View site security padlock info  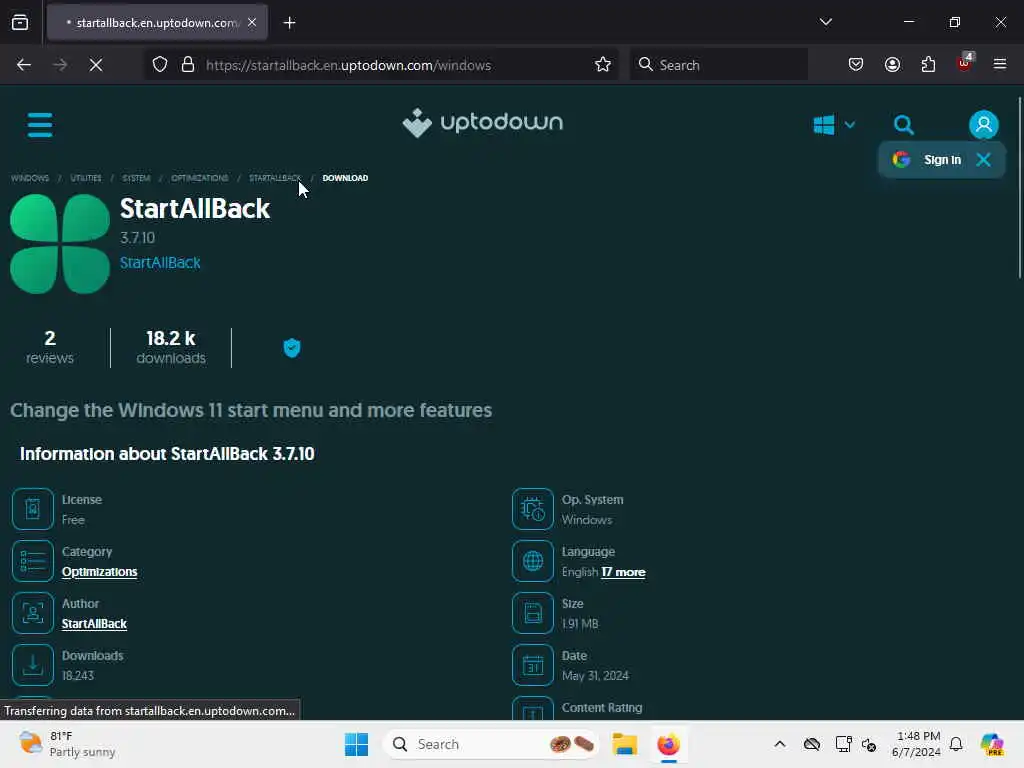point(188,65)
